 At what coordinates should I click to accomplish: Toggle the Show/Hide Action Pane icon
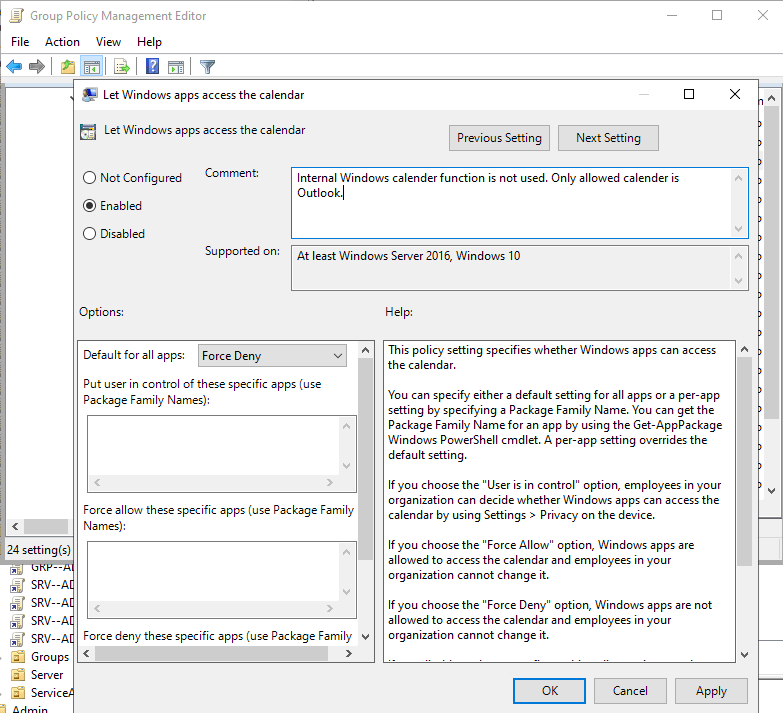176,66
